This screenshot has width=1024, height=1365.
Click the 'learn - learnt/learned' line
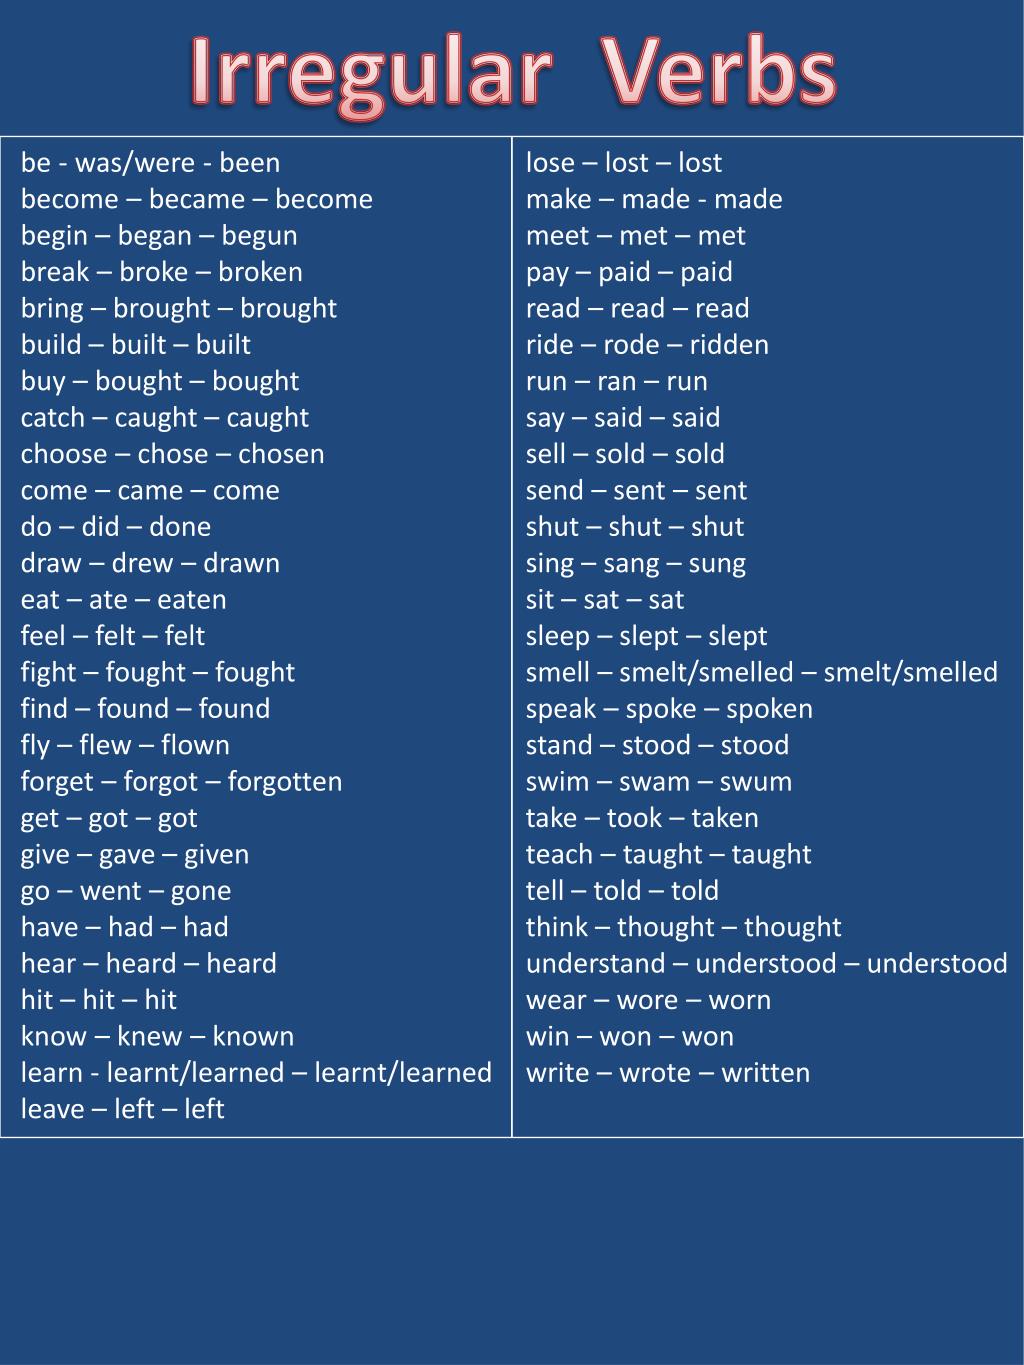pyautogui.click(x=257, y=1073)
